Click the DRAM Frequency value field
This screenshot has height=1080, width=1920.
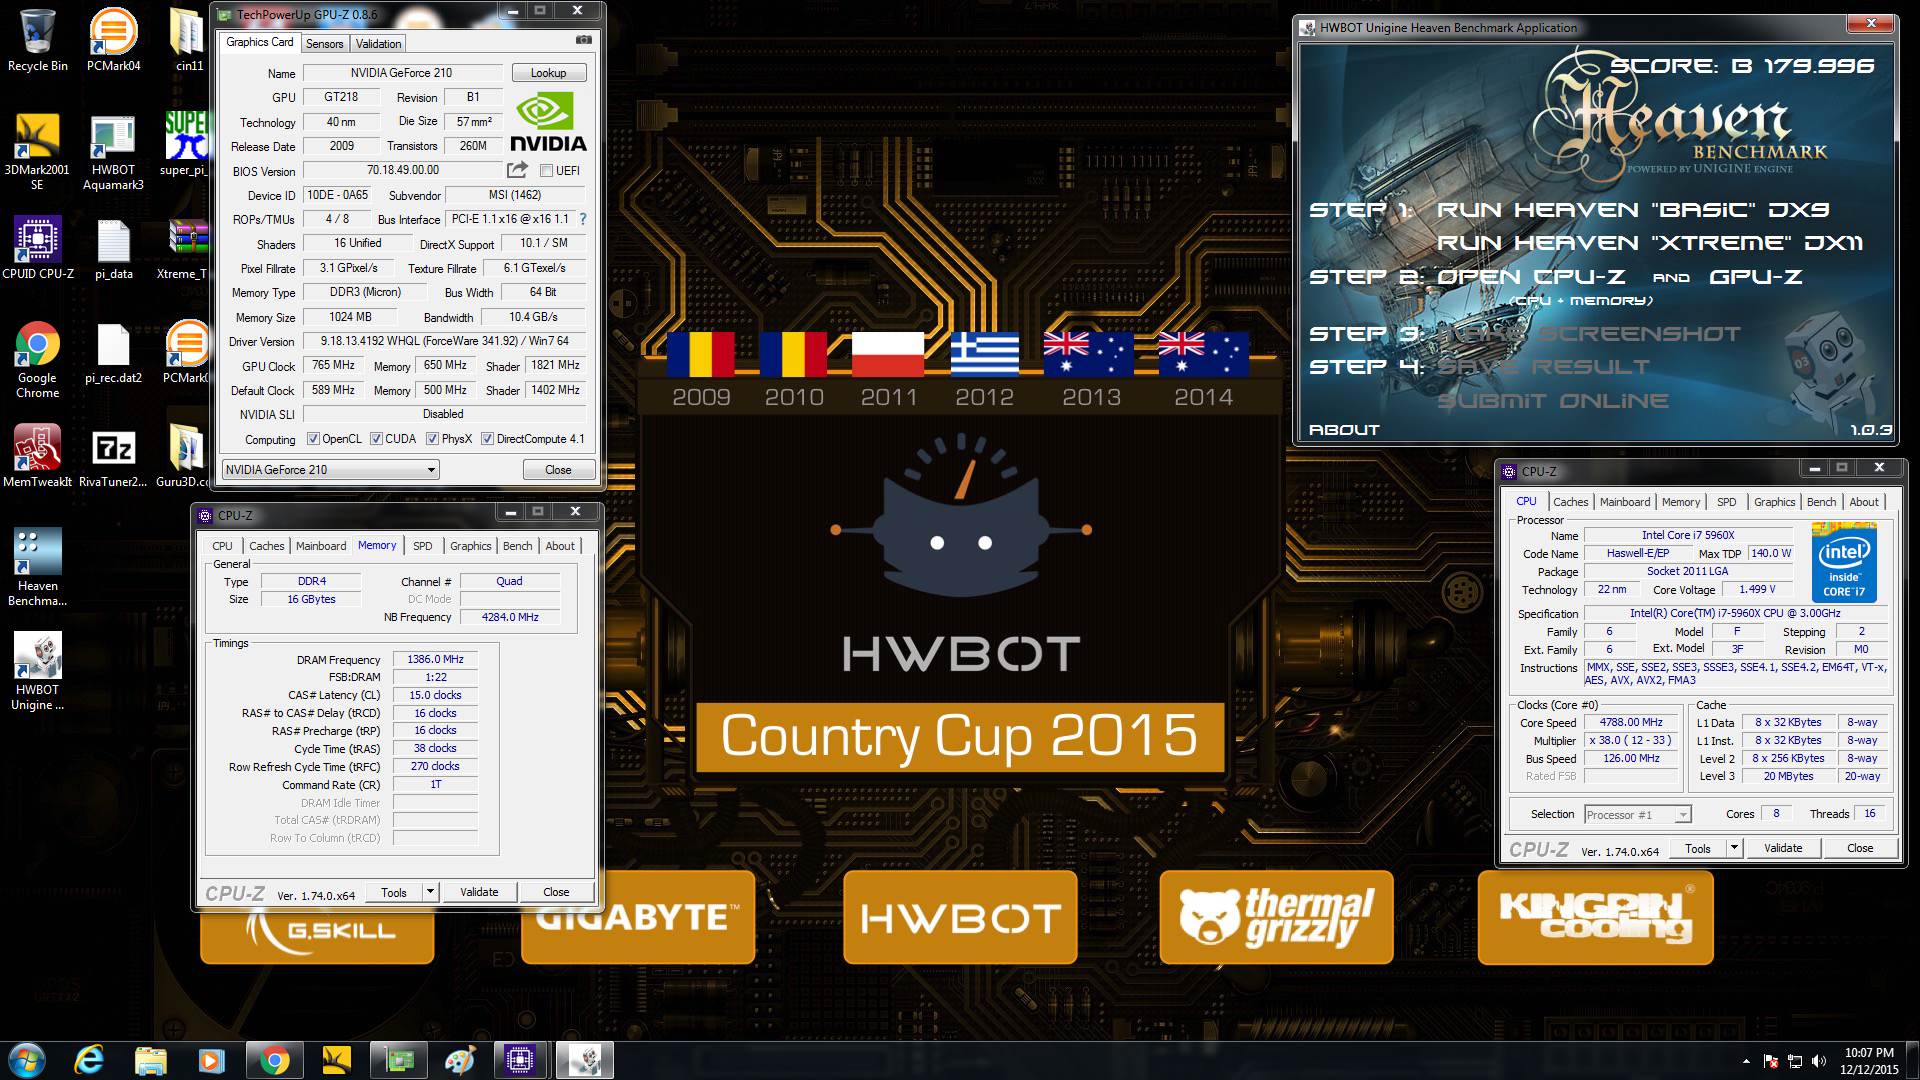tap(435, 660)
